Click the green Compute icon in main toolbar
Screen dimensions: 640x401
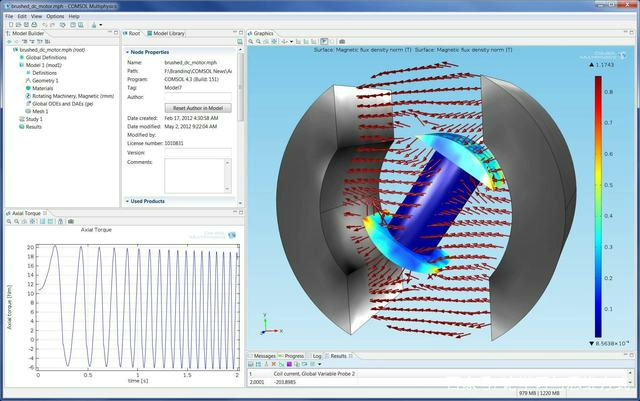94,25
